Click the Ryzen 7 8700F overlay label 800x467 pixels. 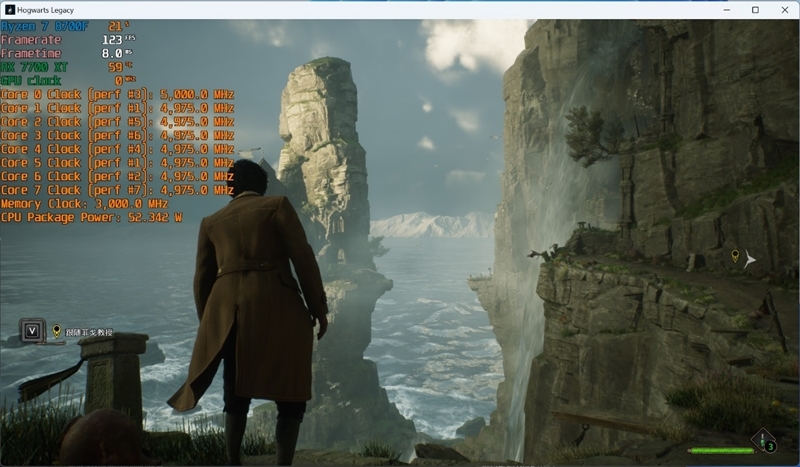[x=44, y=26]
